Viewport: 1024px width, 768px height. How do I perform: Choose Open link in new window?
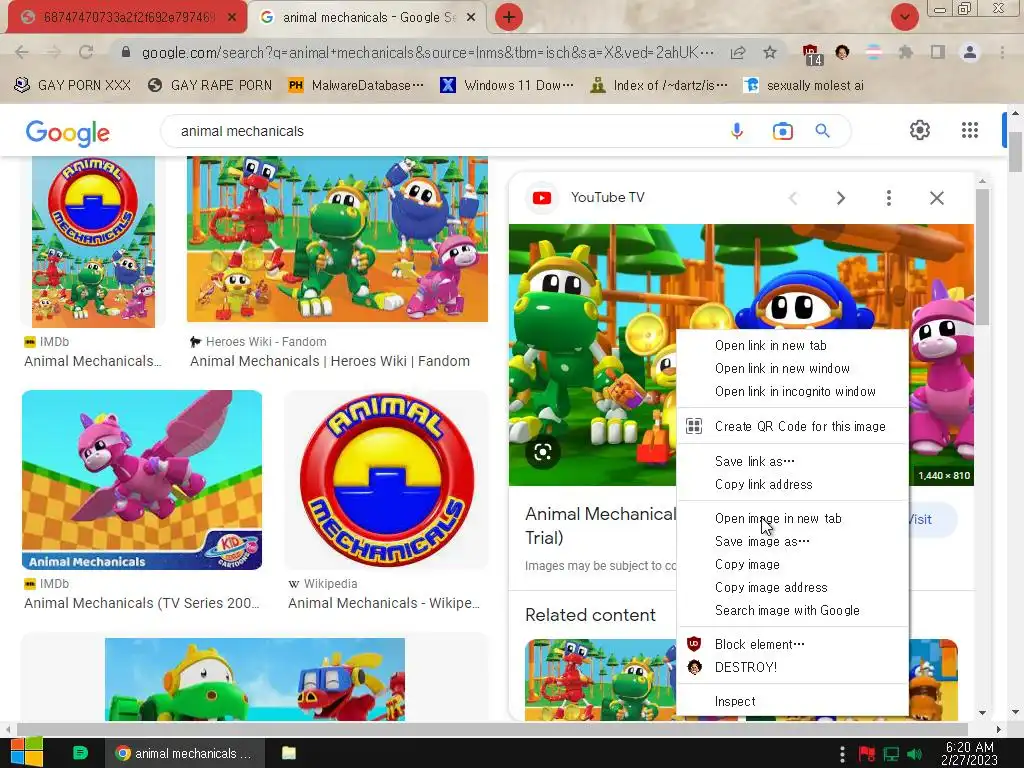point(792,368)
